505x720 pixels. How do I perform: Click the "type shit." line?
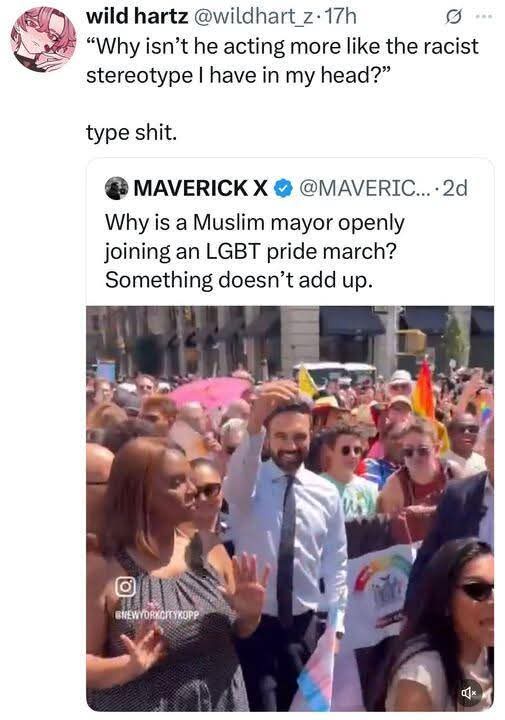click(131, 133)
